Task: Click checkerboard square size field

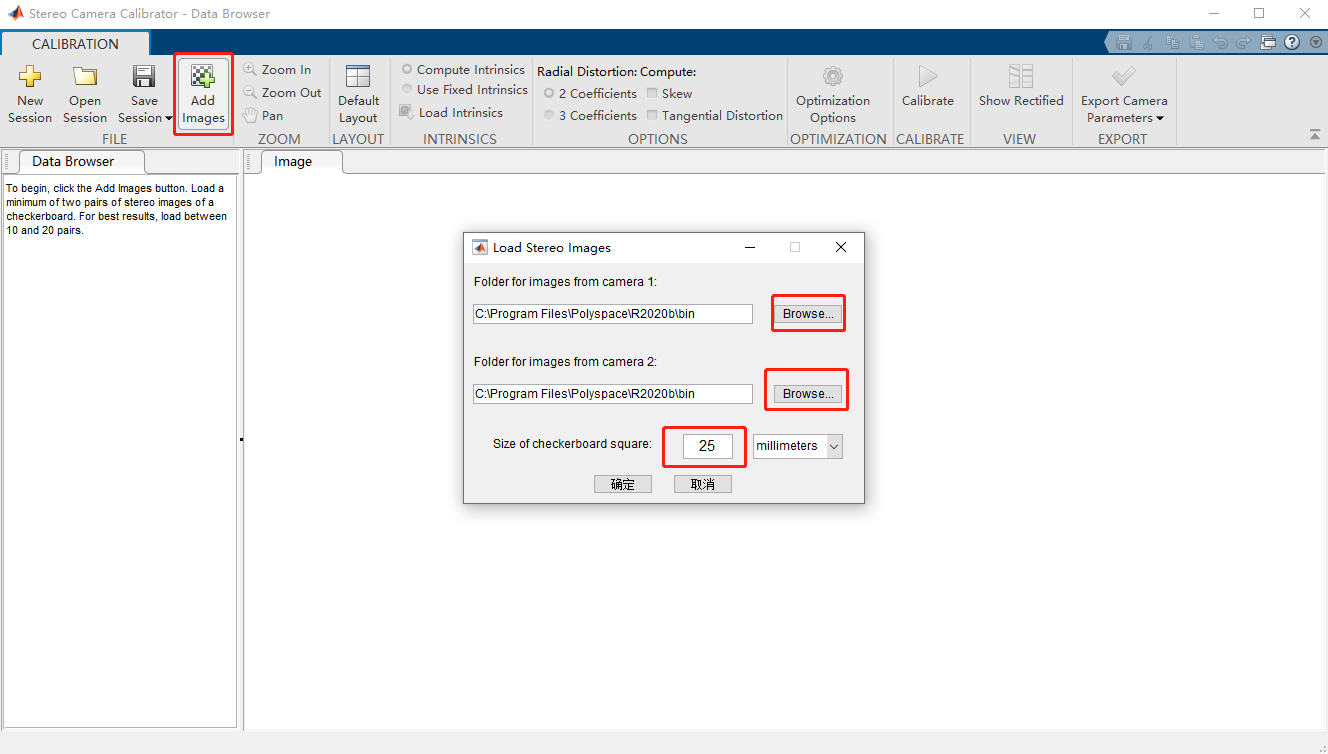Action: (x=708, y=446)
